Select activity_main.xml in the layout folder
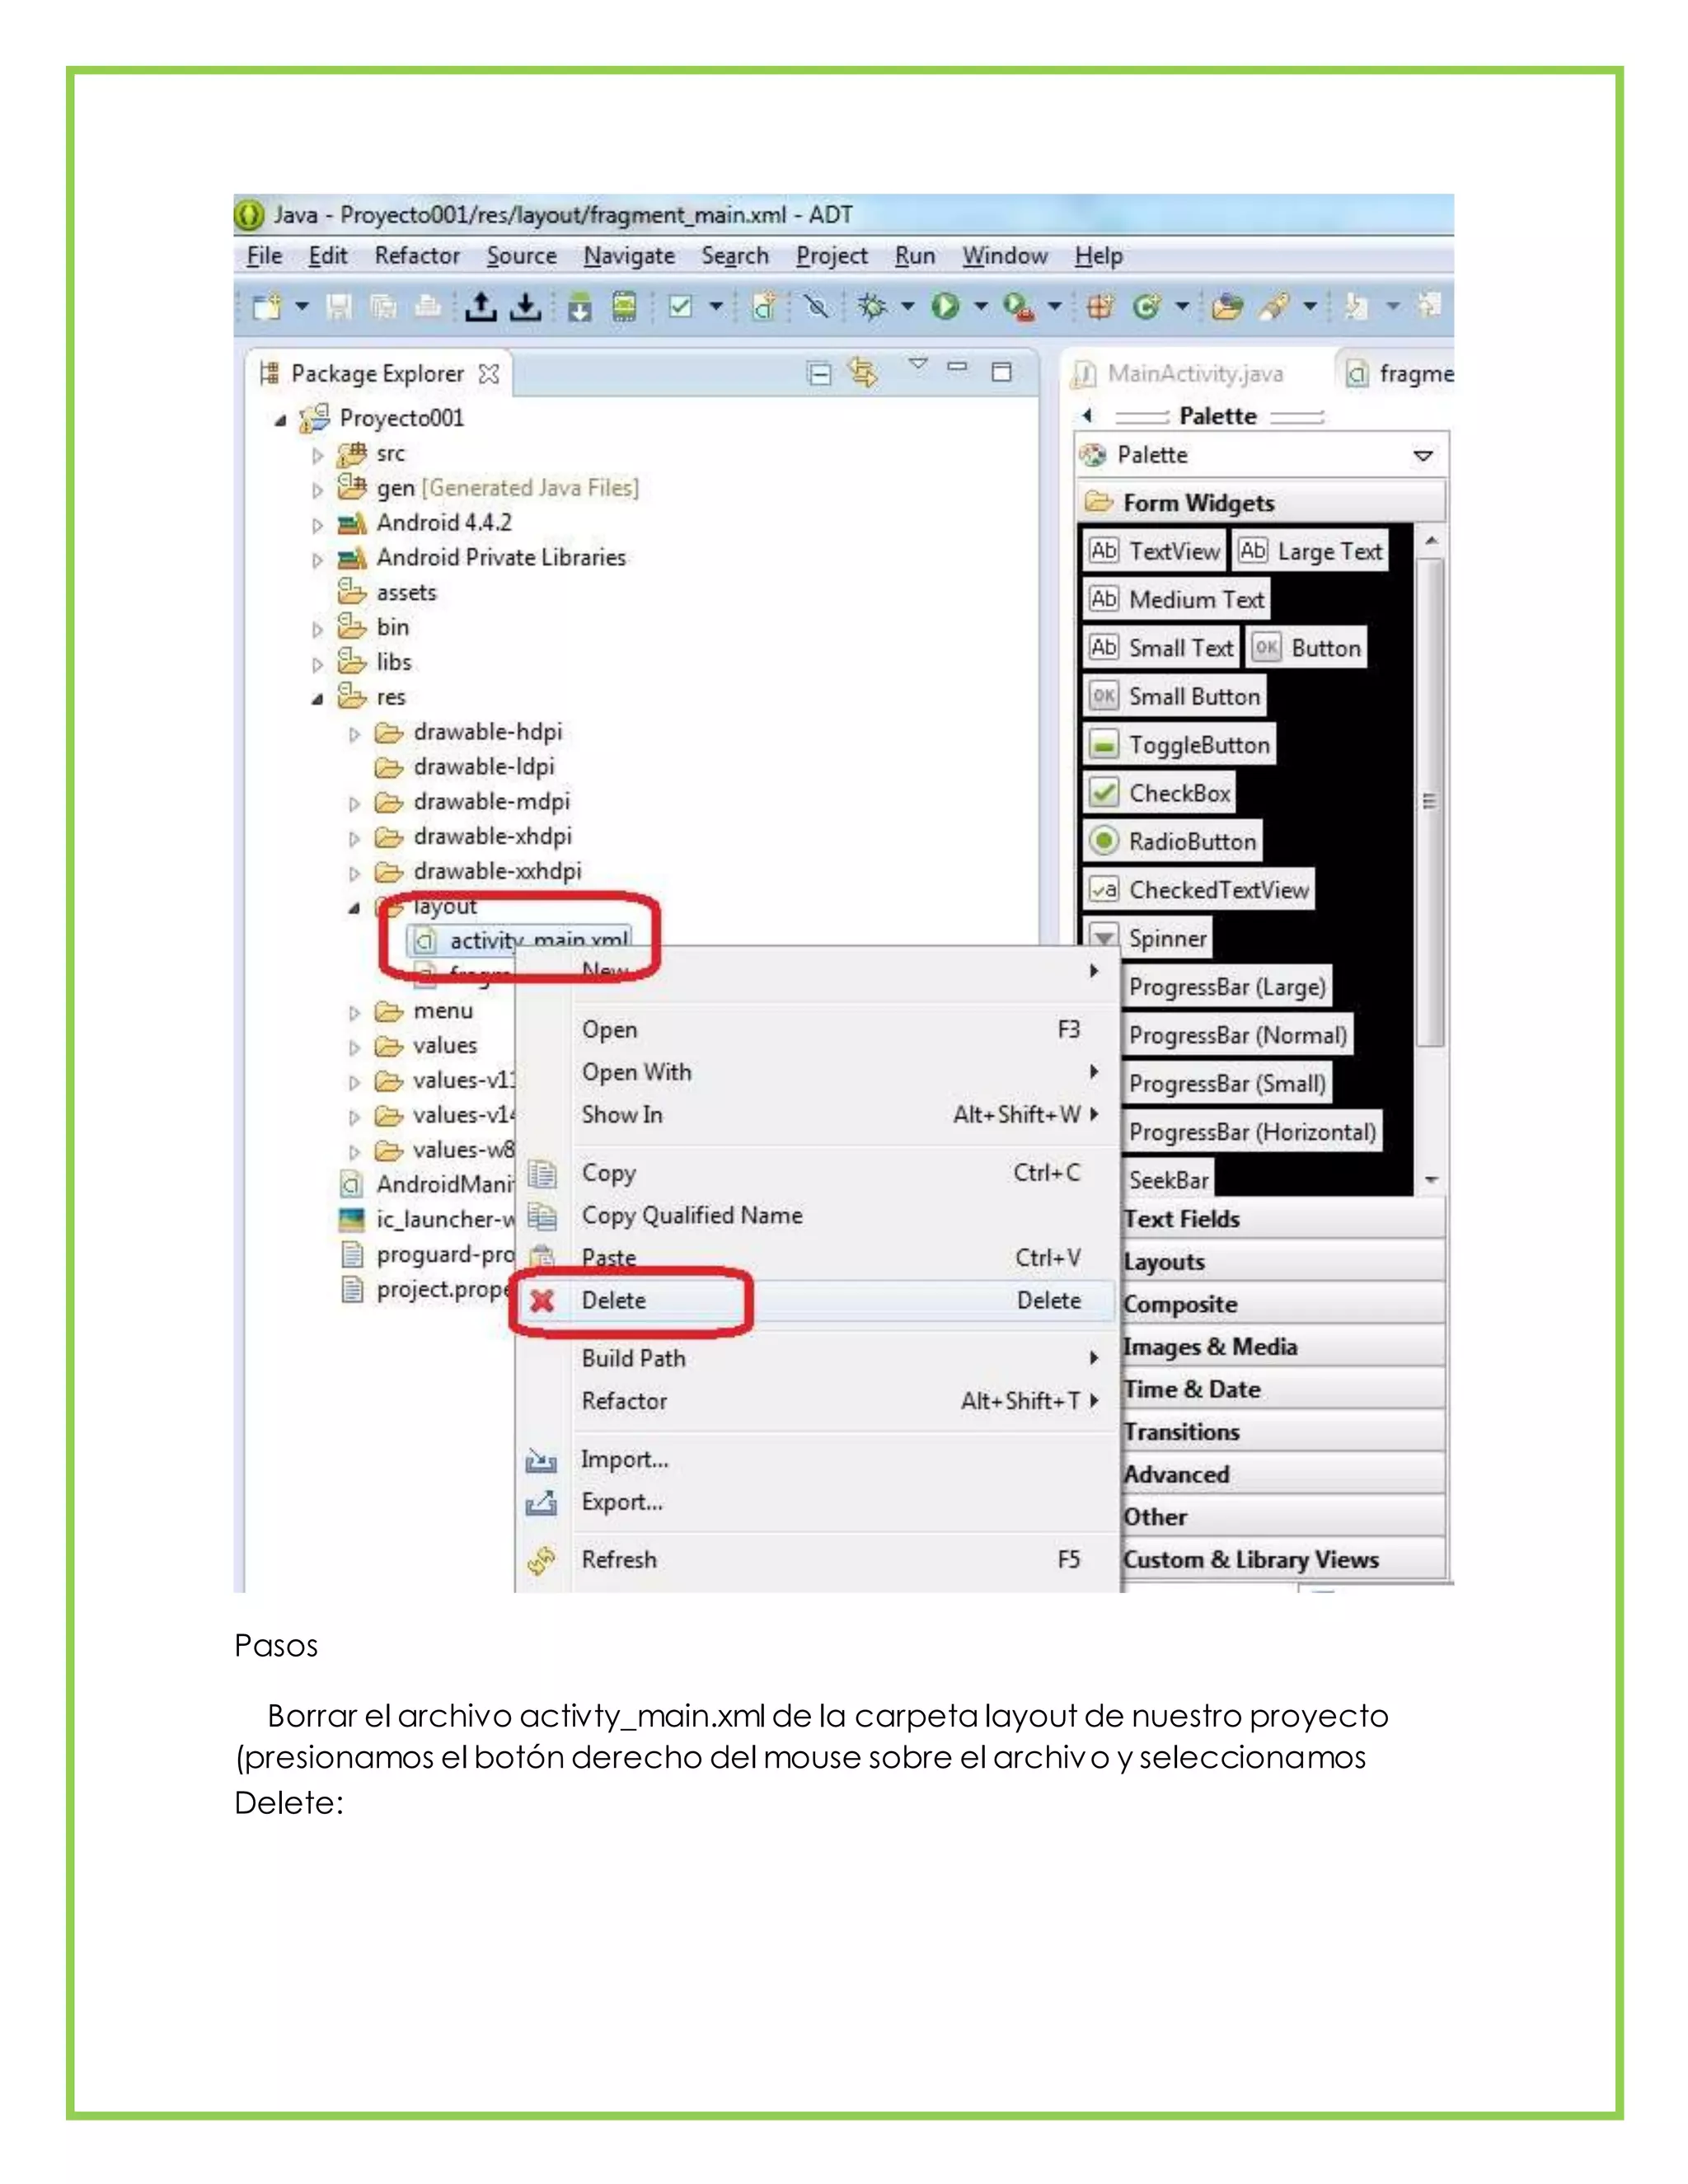This screenshot has width=1688, height=2184. point(521,940)
